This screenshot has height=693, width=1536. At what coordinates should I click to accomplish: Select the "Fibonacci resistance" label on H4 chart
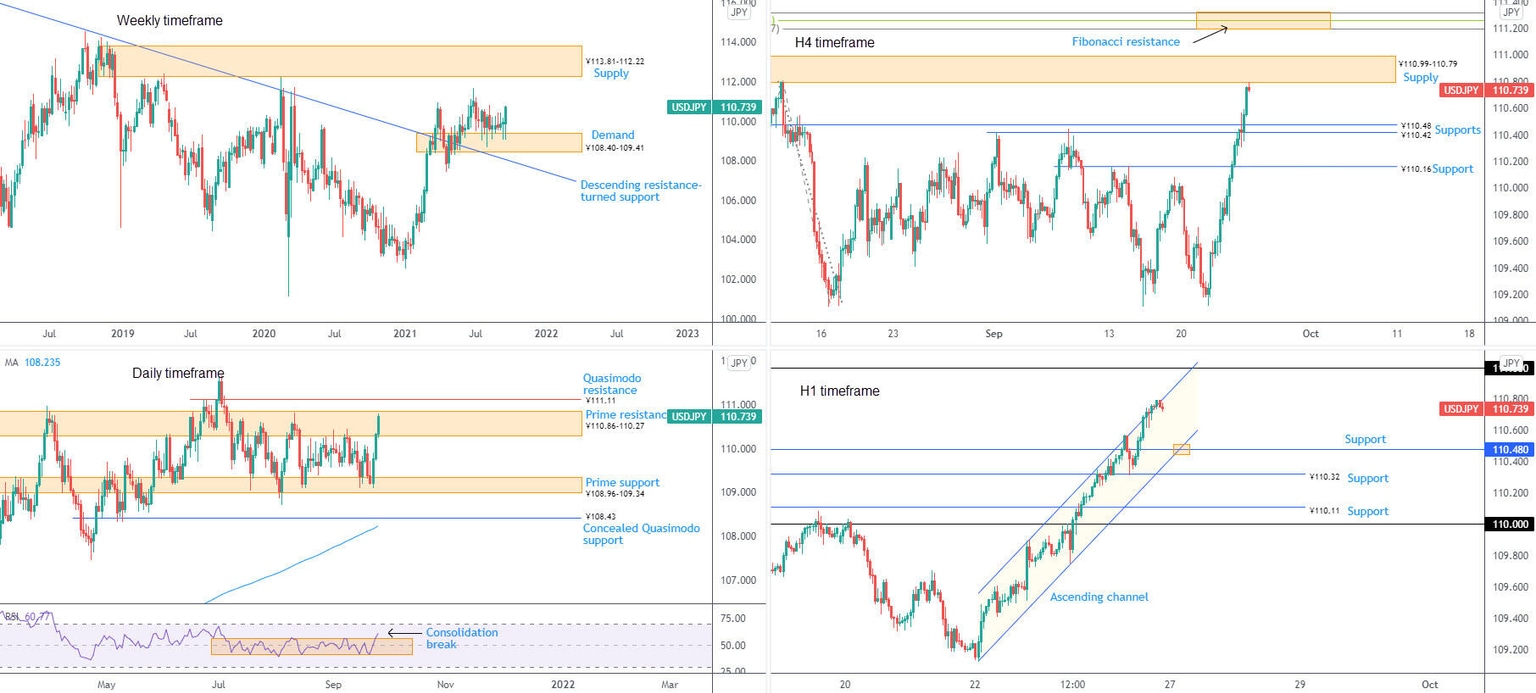[1125, 42]
